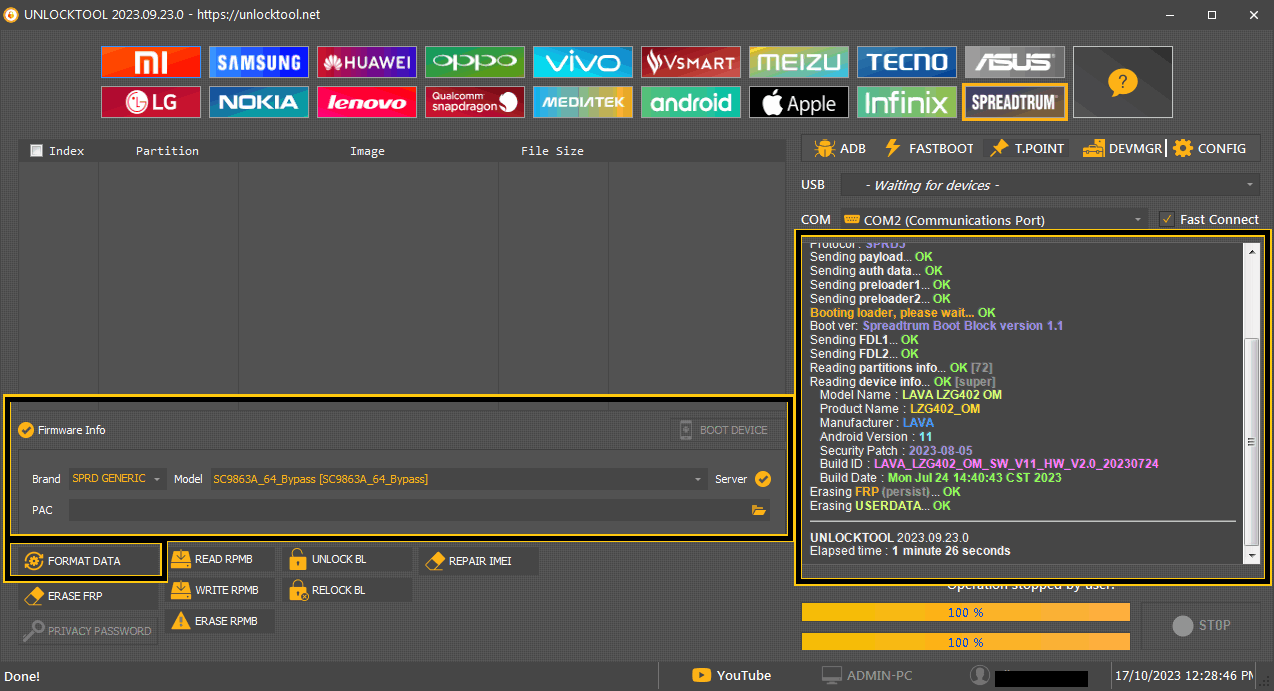Open the Samsung brand section

coord(259,62)
